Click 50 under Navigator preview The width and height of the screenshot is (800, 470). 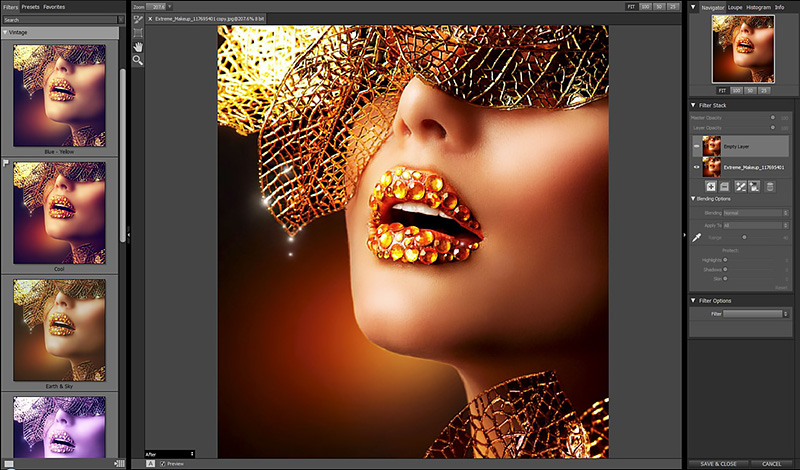(749, 90)
